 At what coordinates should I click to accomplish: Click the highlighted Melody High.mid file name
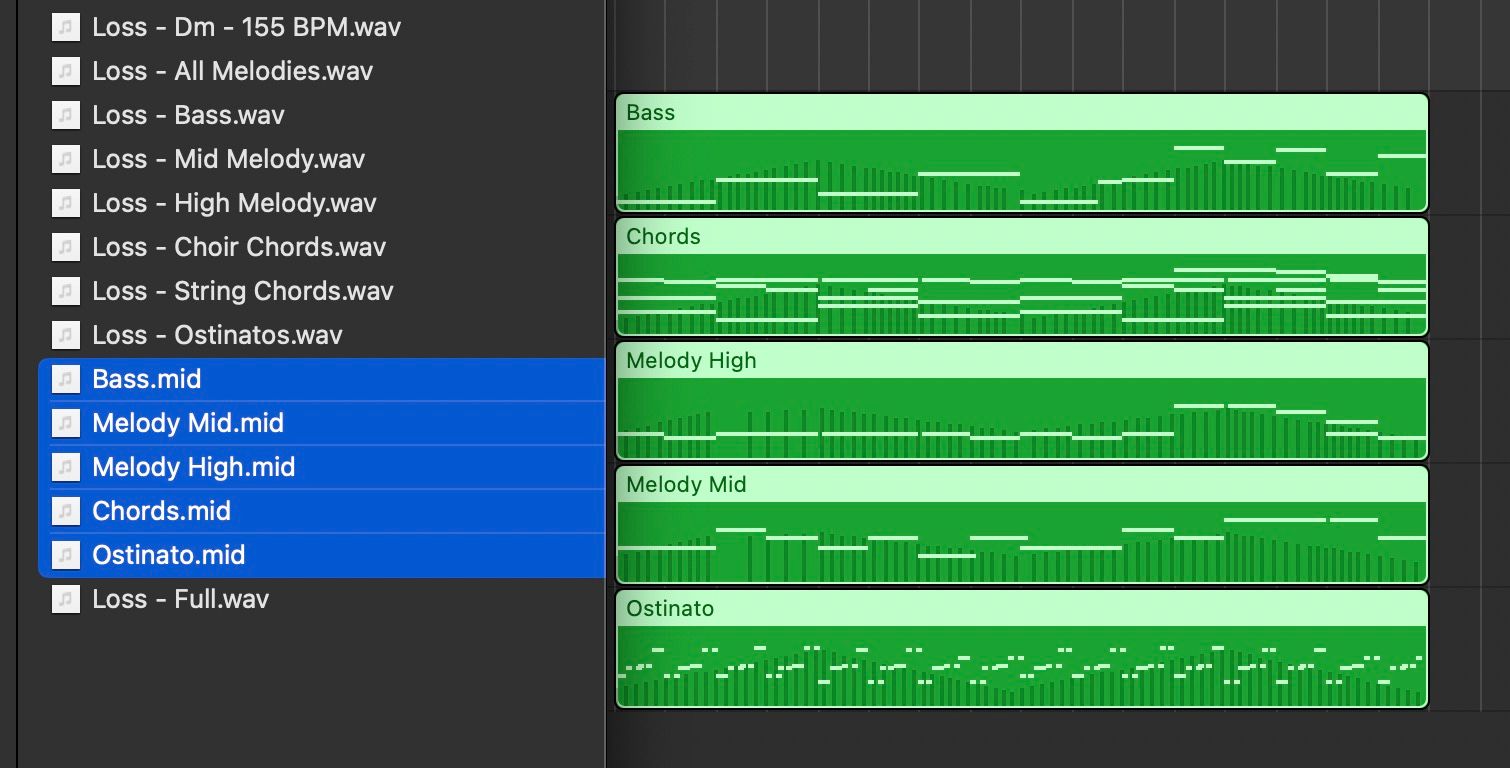[193, 467]
